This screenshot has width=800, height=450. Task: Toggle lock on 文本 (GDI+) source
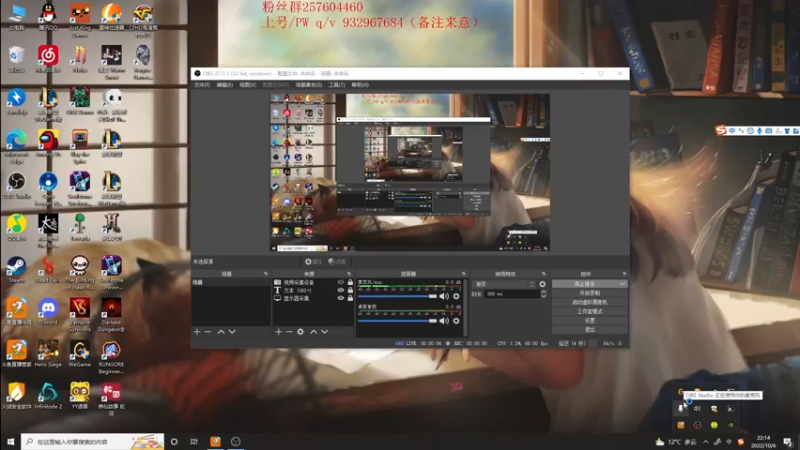tap(350, 290)
